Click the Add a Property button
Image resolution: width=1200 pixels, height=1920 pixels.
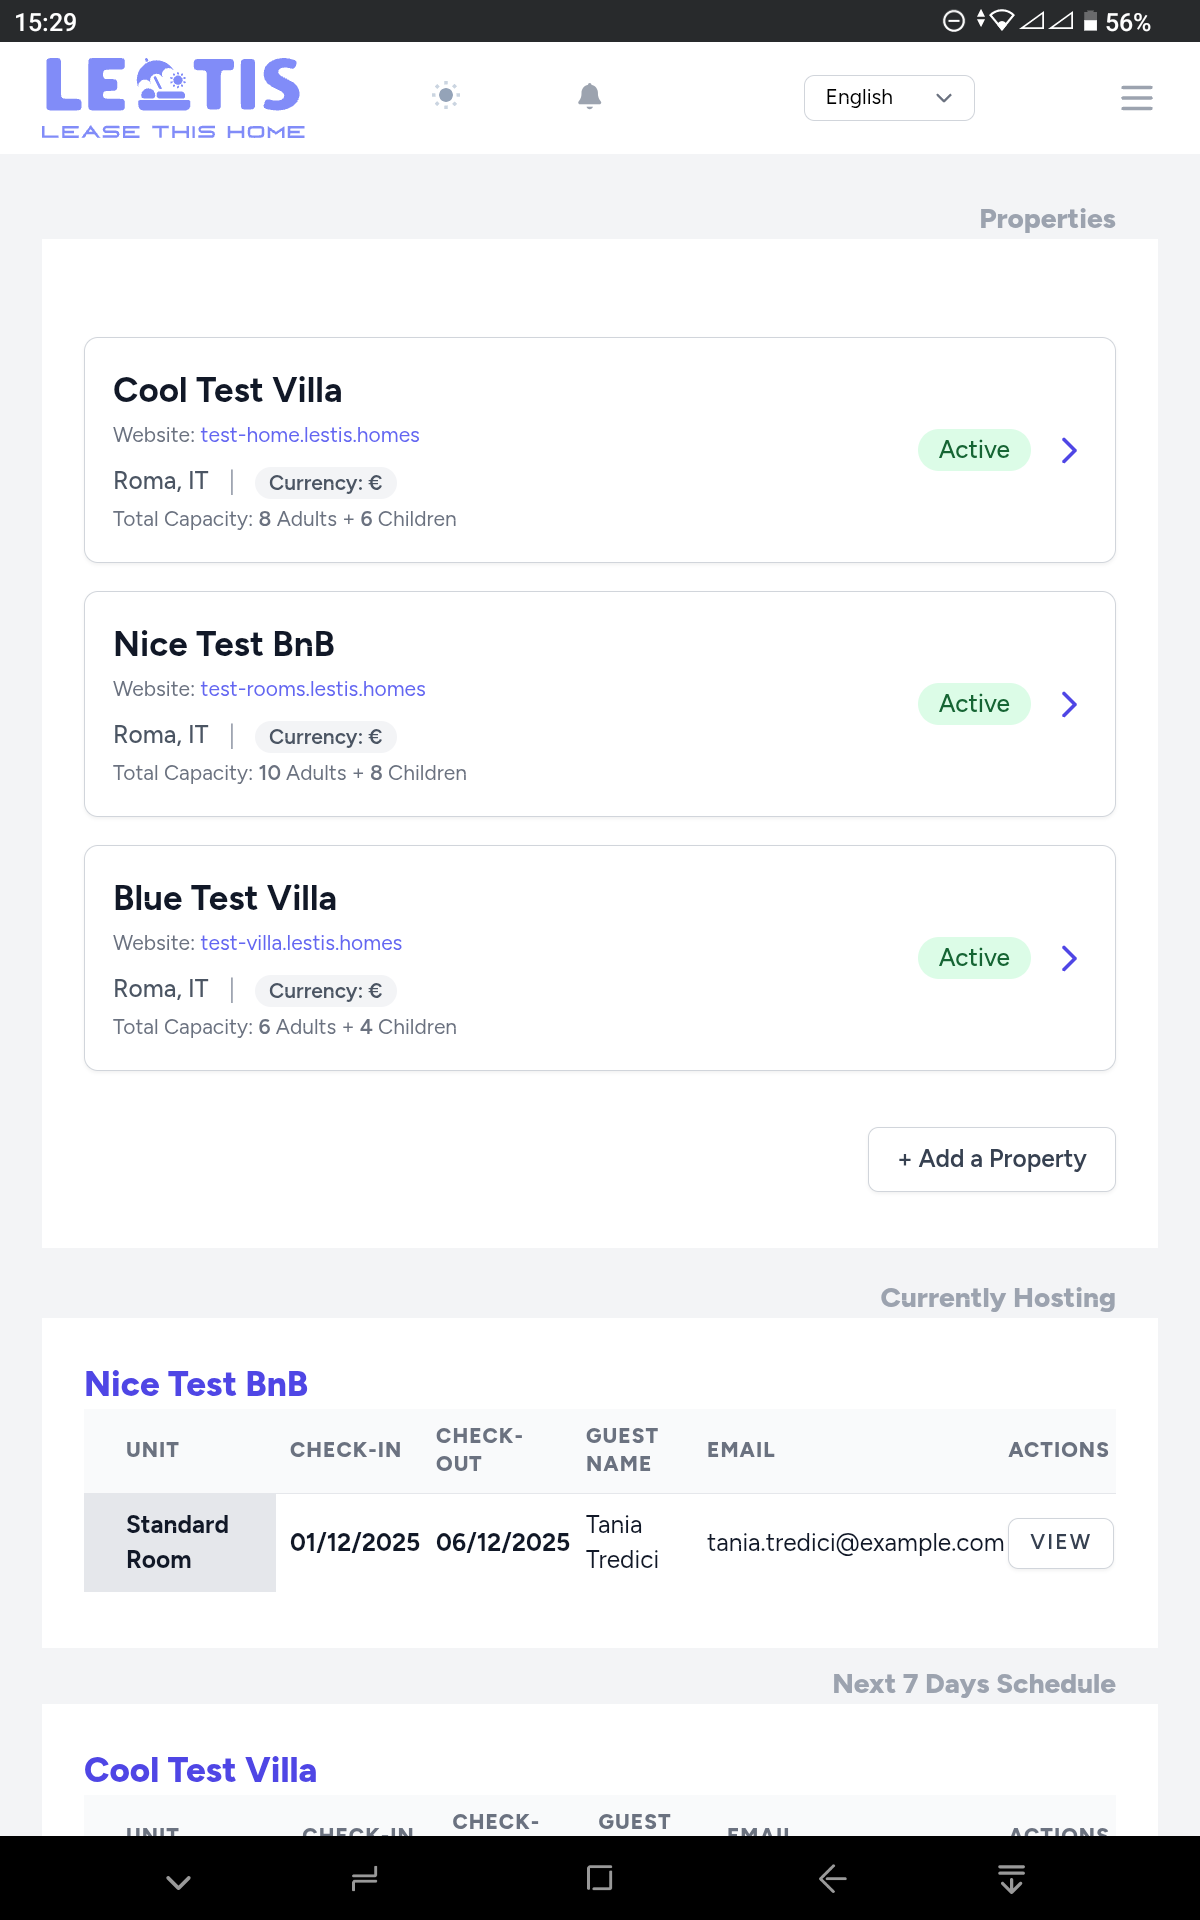click(991, 1158)
